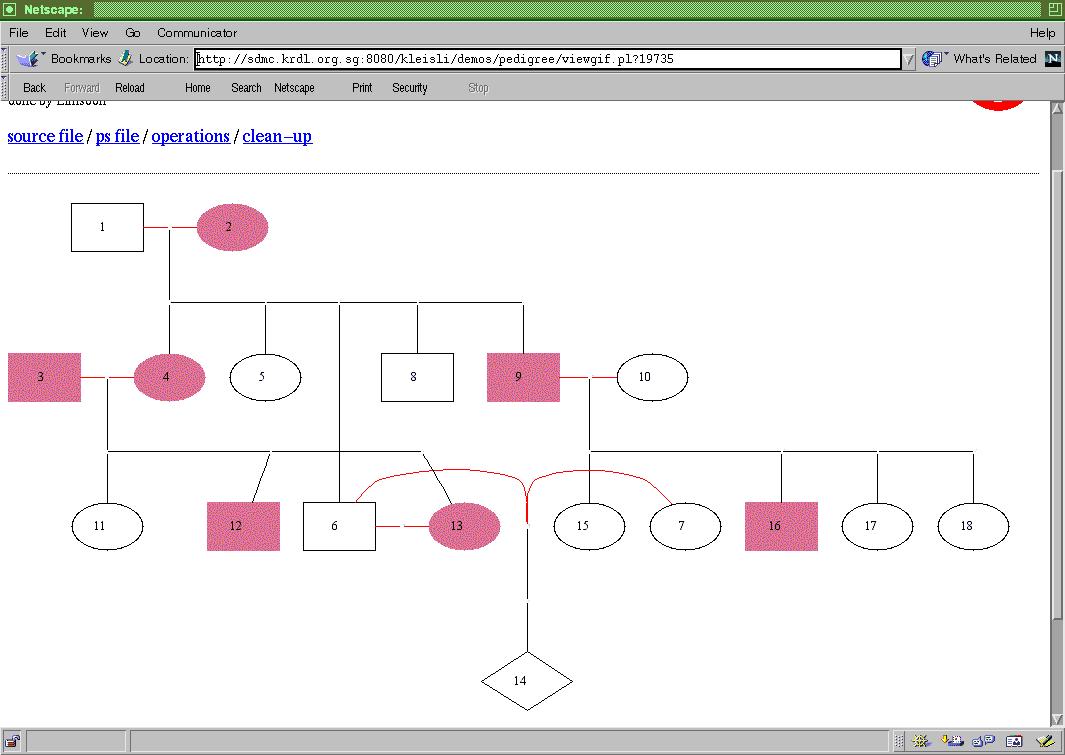Click the location bookmark drag icon
Viewport: 1065px width, 755px height.
point(125,58)
